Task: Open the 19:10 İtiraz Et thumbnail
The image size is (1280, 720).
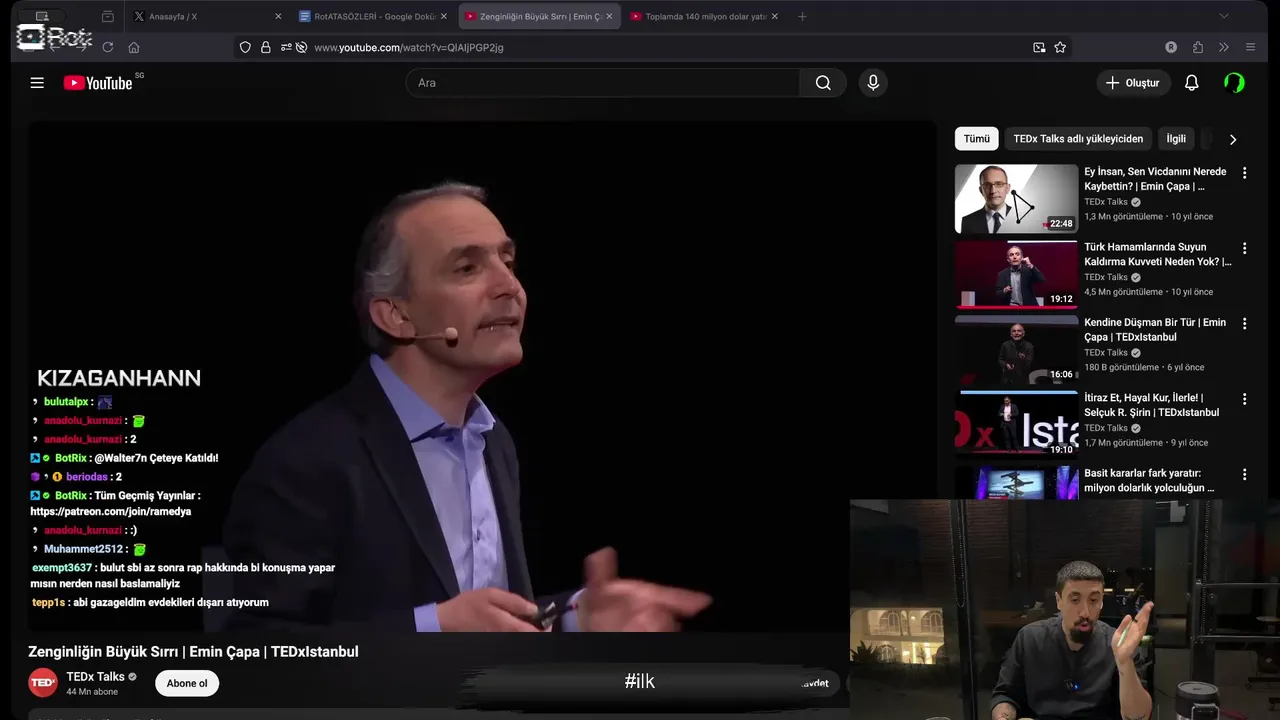Action: tap(1016, 425)
